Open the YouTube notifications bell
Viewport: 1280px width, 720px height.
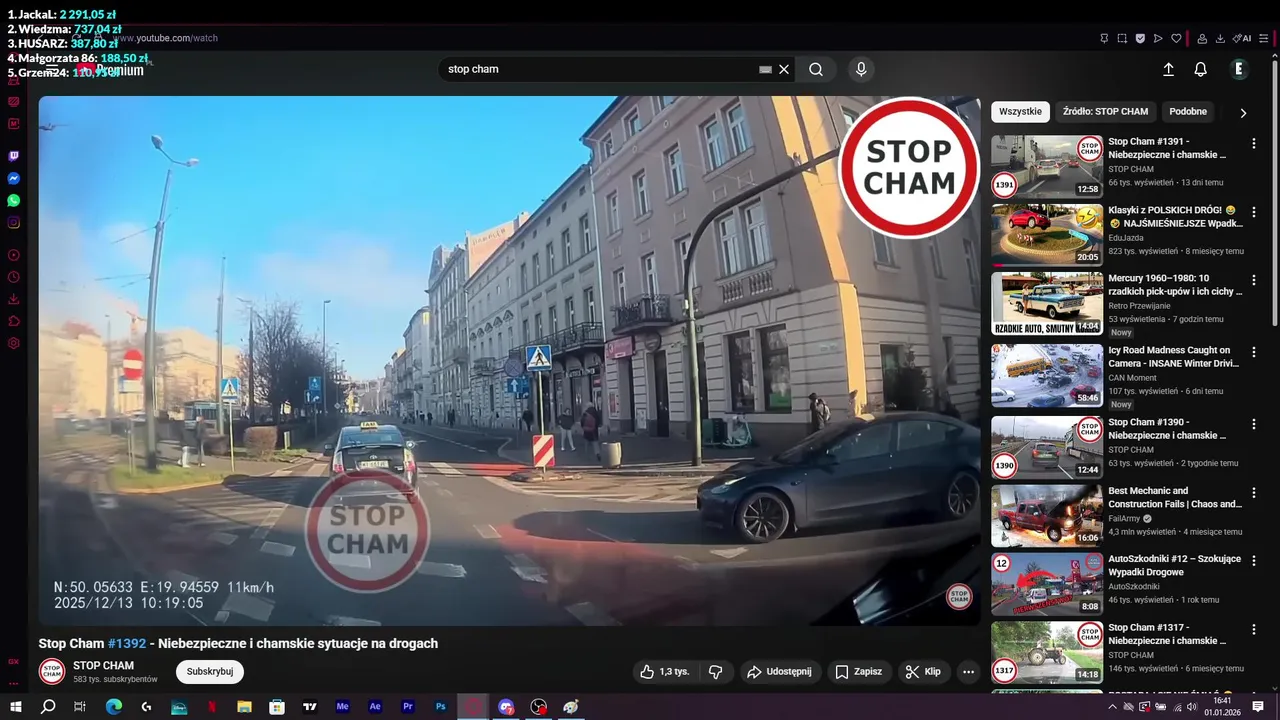pyautogui.click(x=1201, y=69)
